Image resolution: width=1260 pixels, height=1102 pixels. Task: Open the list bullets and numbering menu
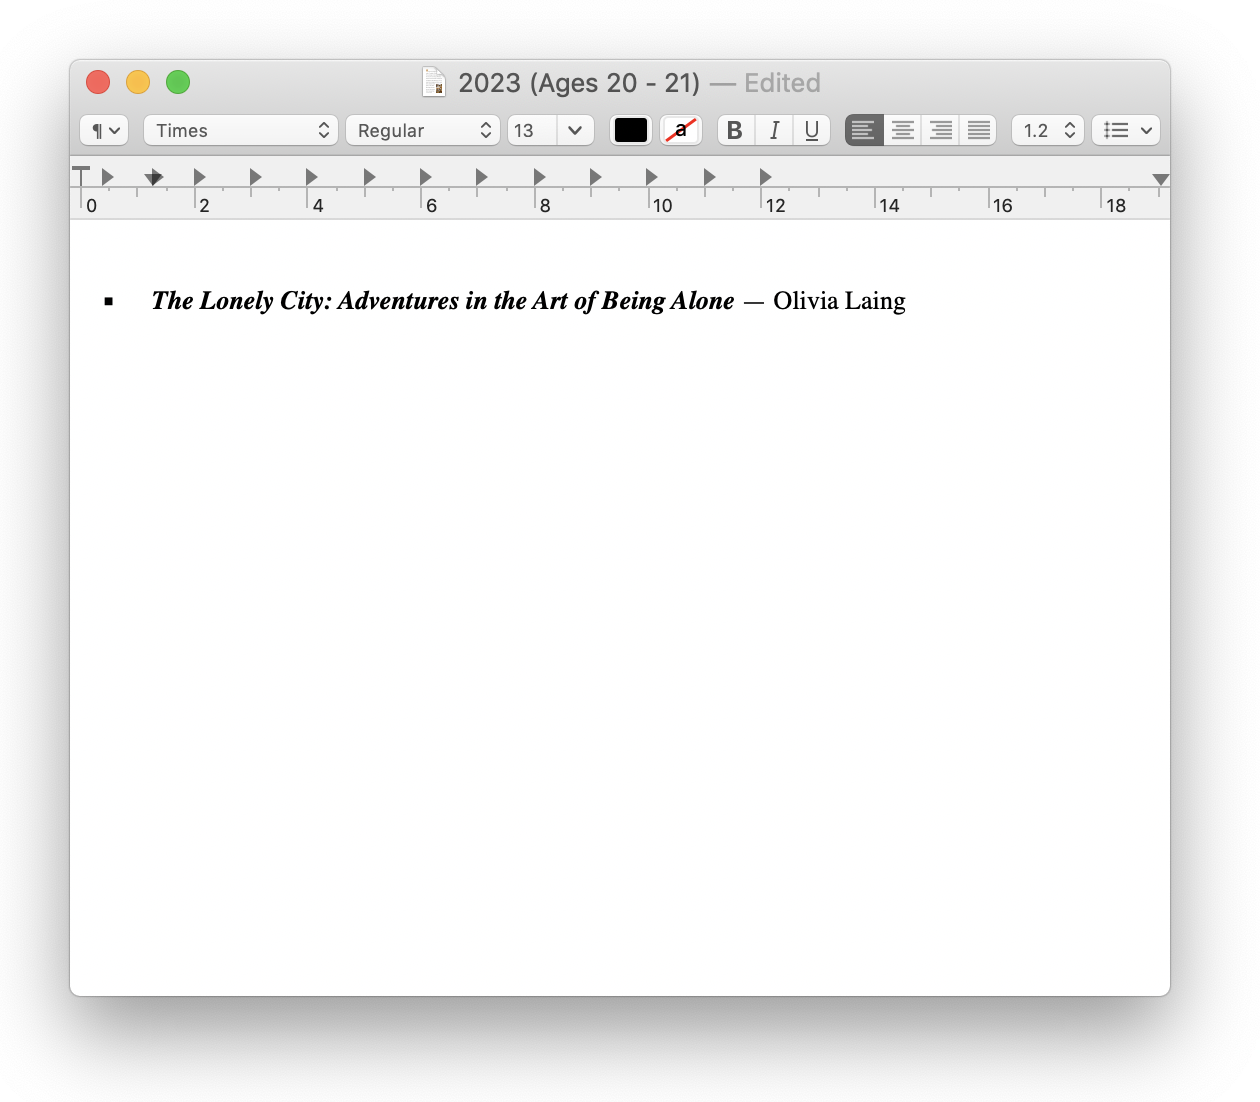1126,131
